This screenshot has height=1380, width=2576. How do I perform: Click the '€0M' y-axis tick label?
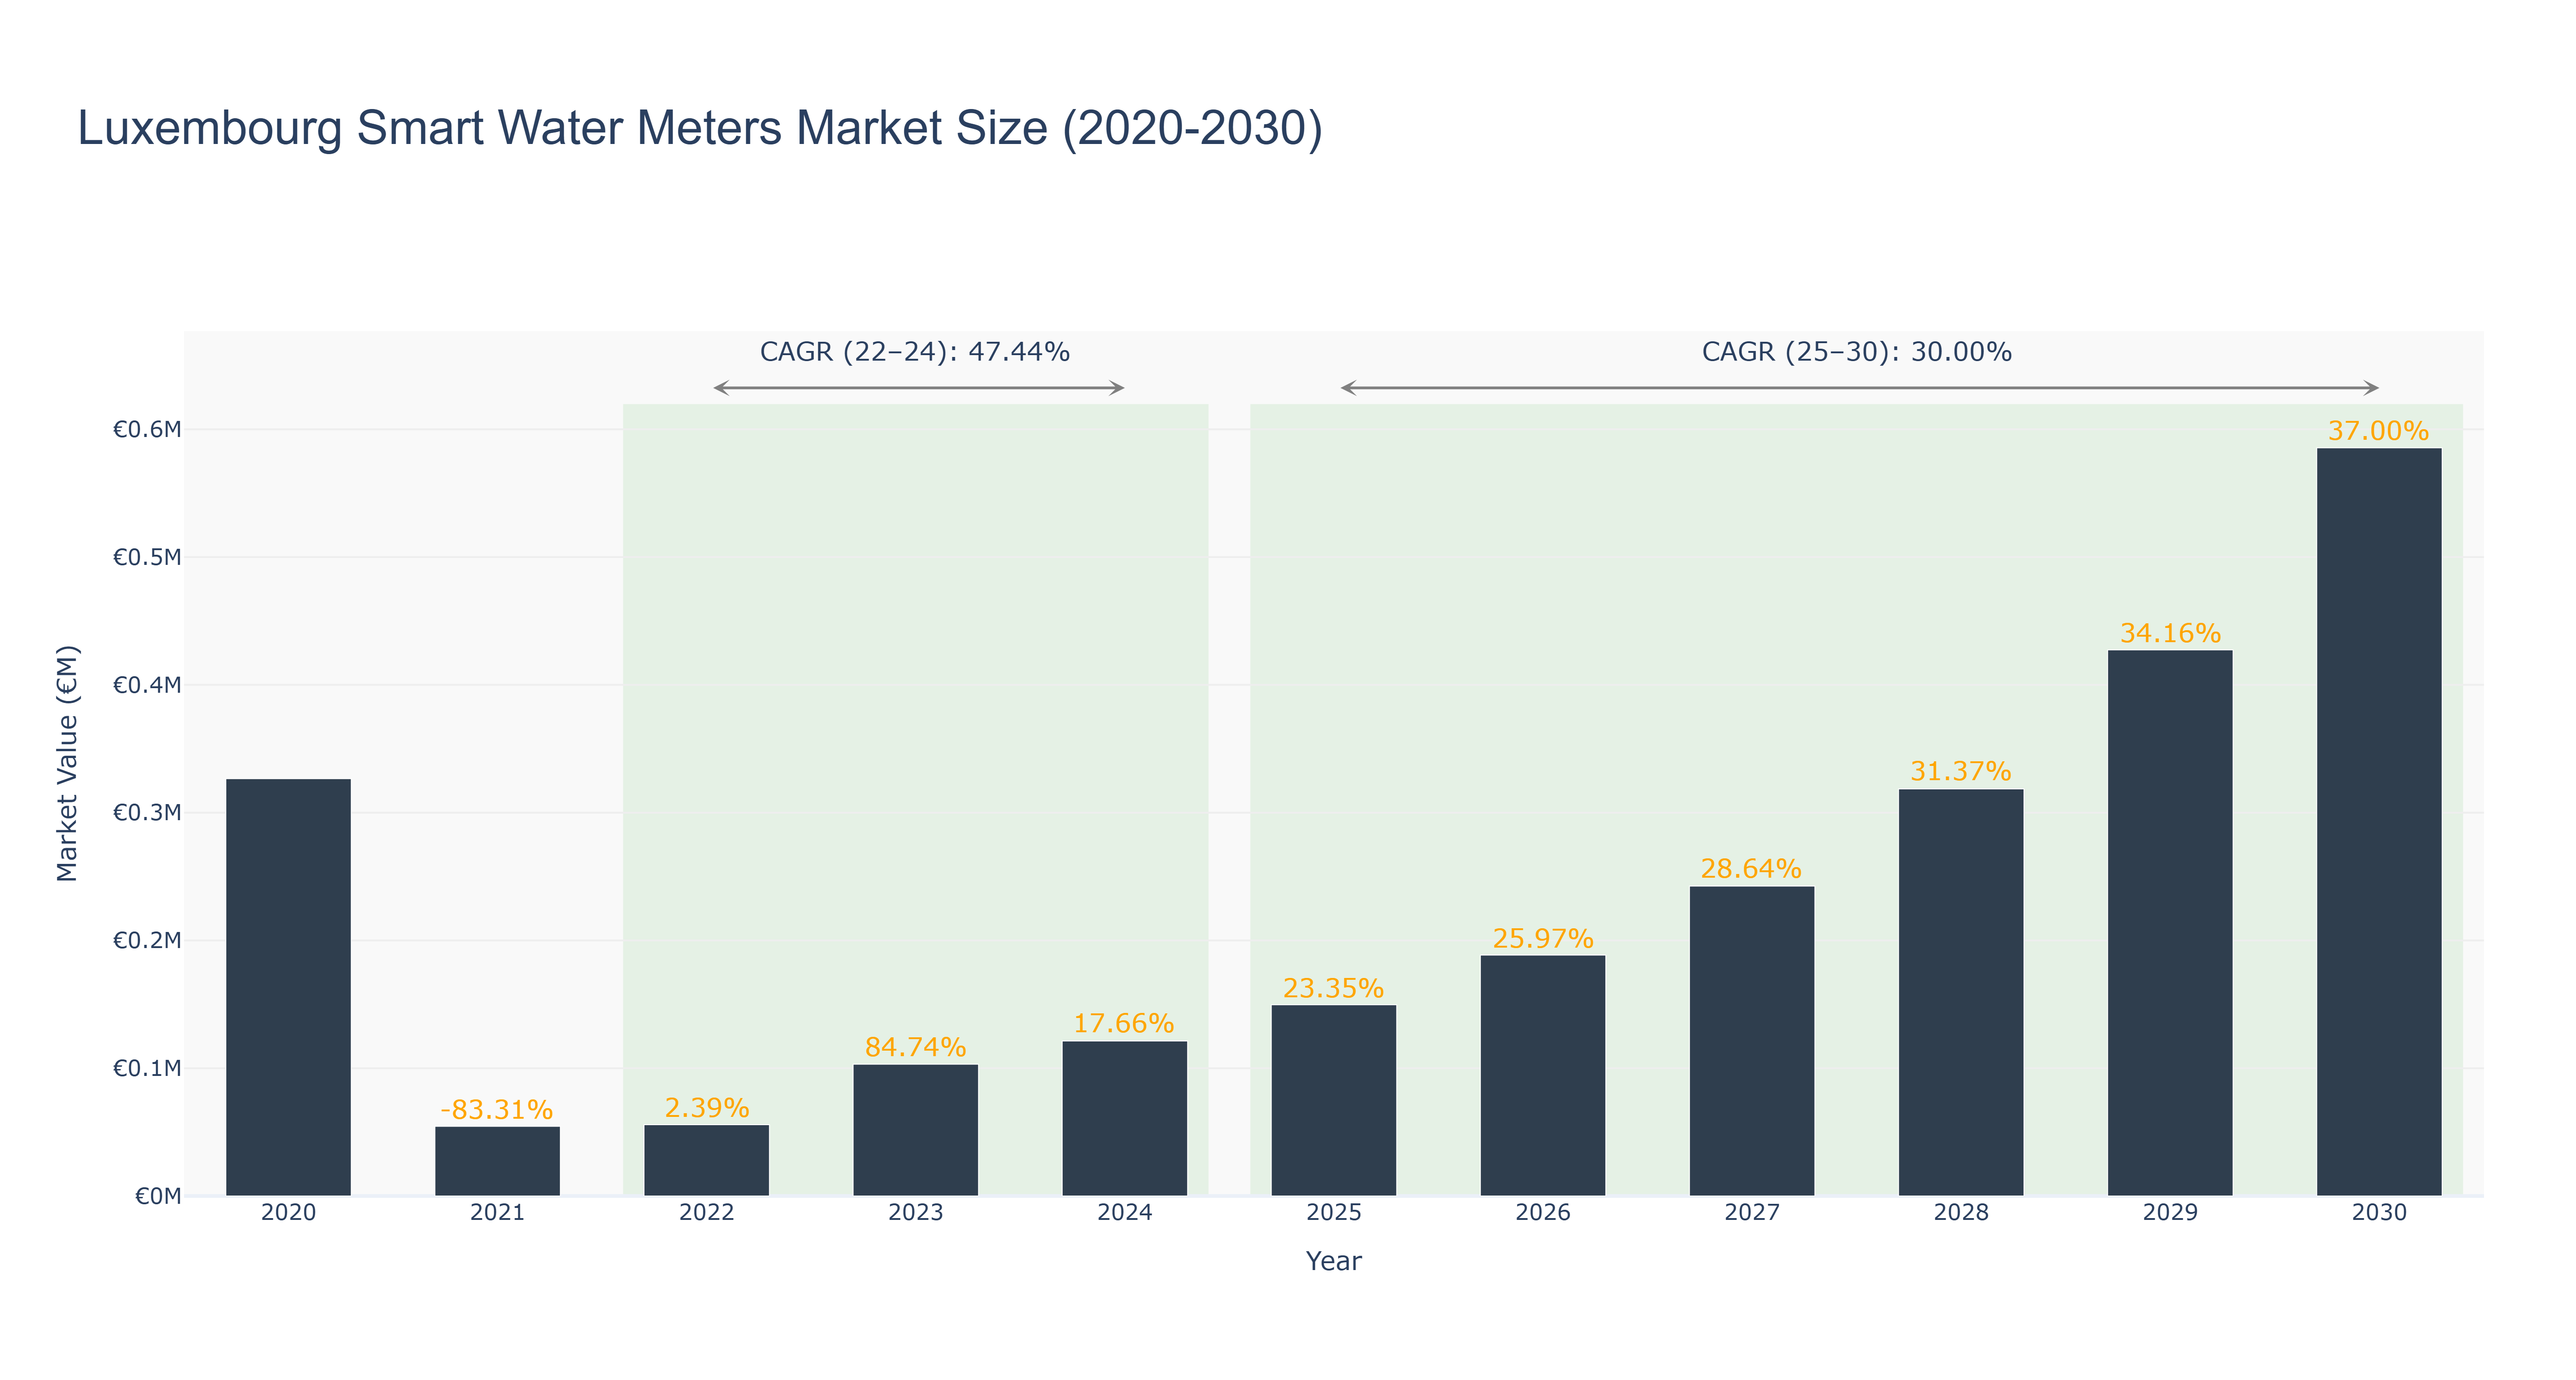tap(158, 1196)
